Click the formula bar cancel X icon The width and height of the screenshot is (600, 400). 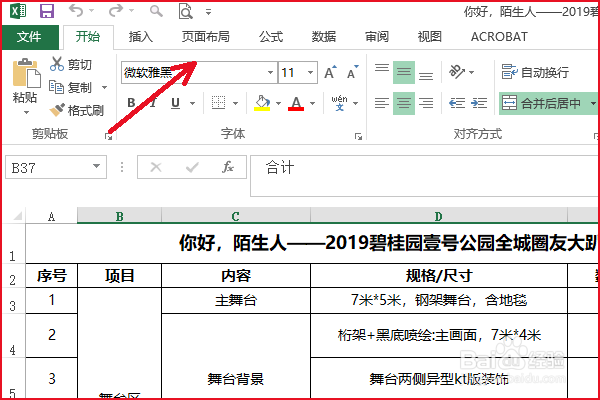(156, 167)
